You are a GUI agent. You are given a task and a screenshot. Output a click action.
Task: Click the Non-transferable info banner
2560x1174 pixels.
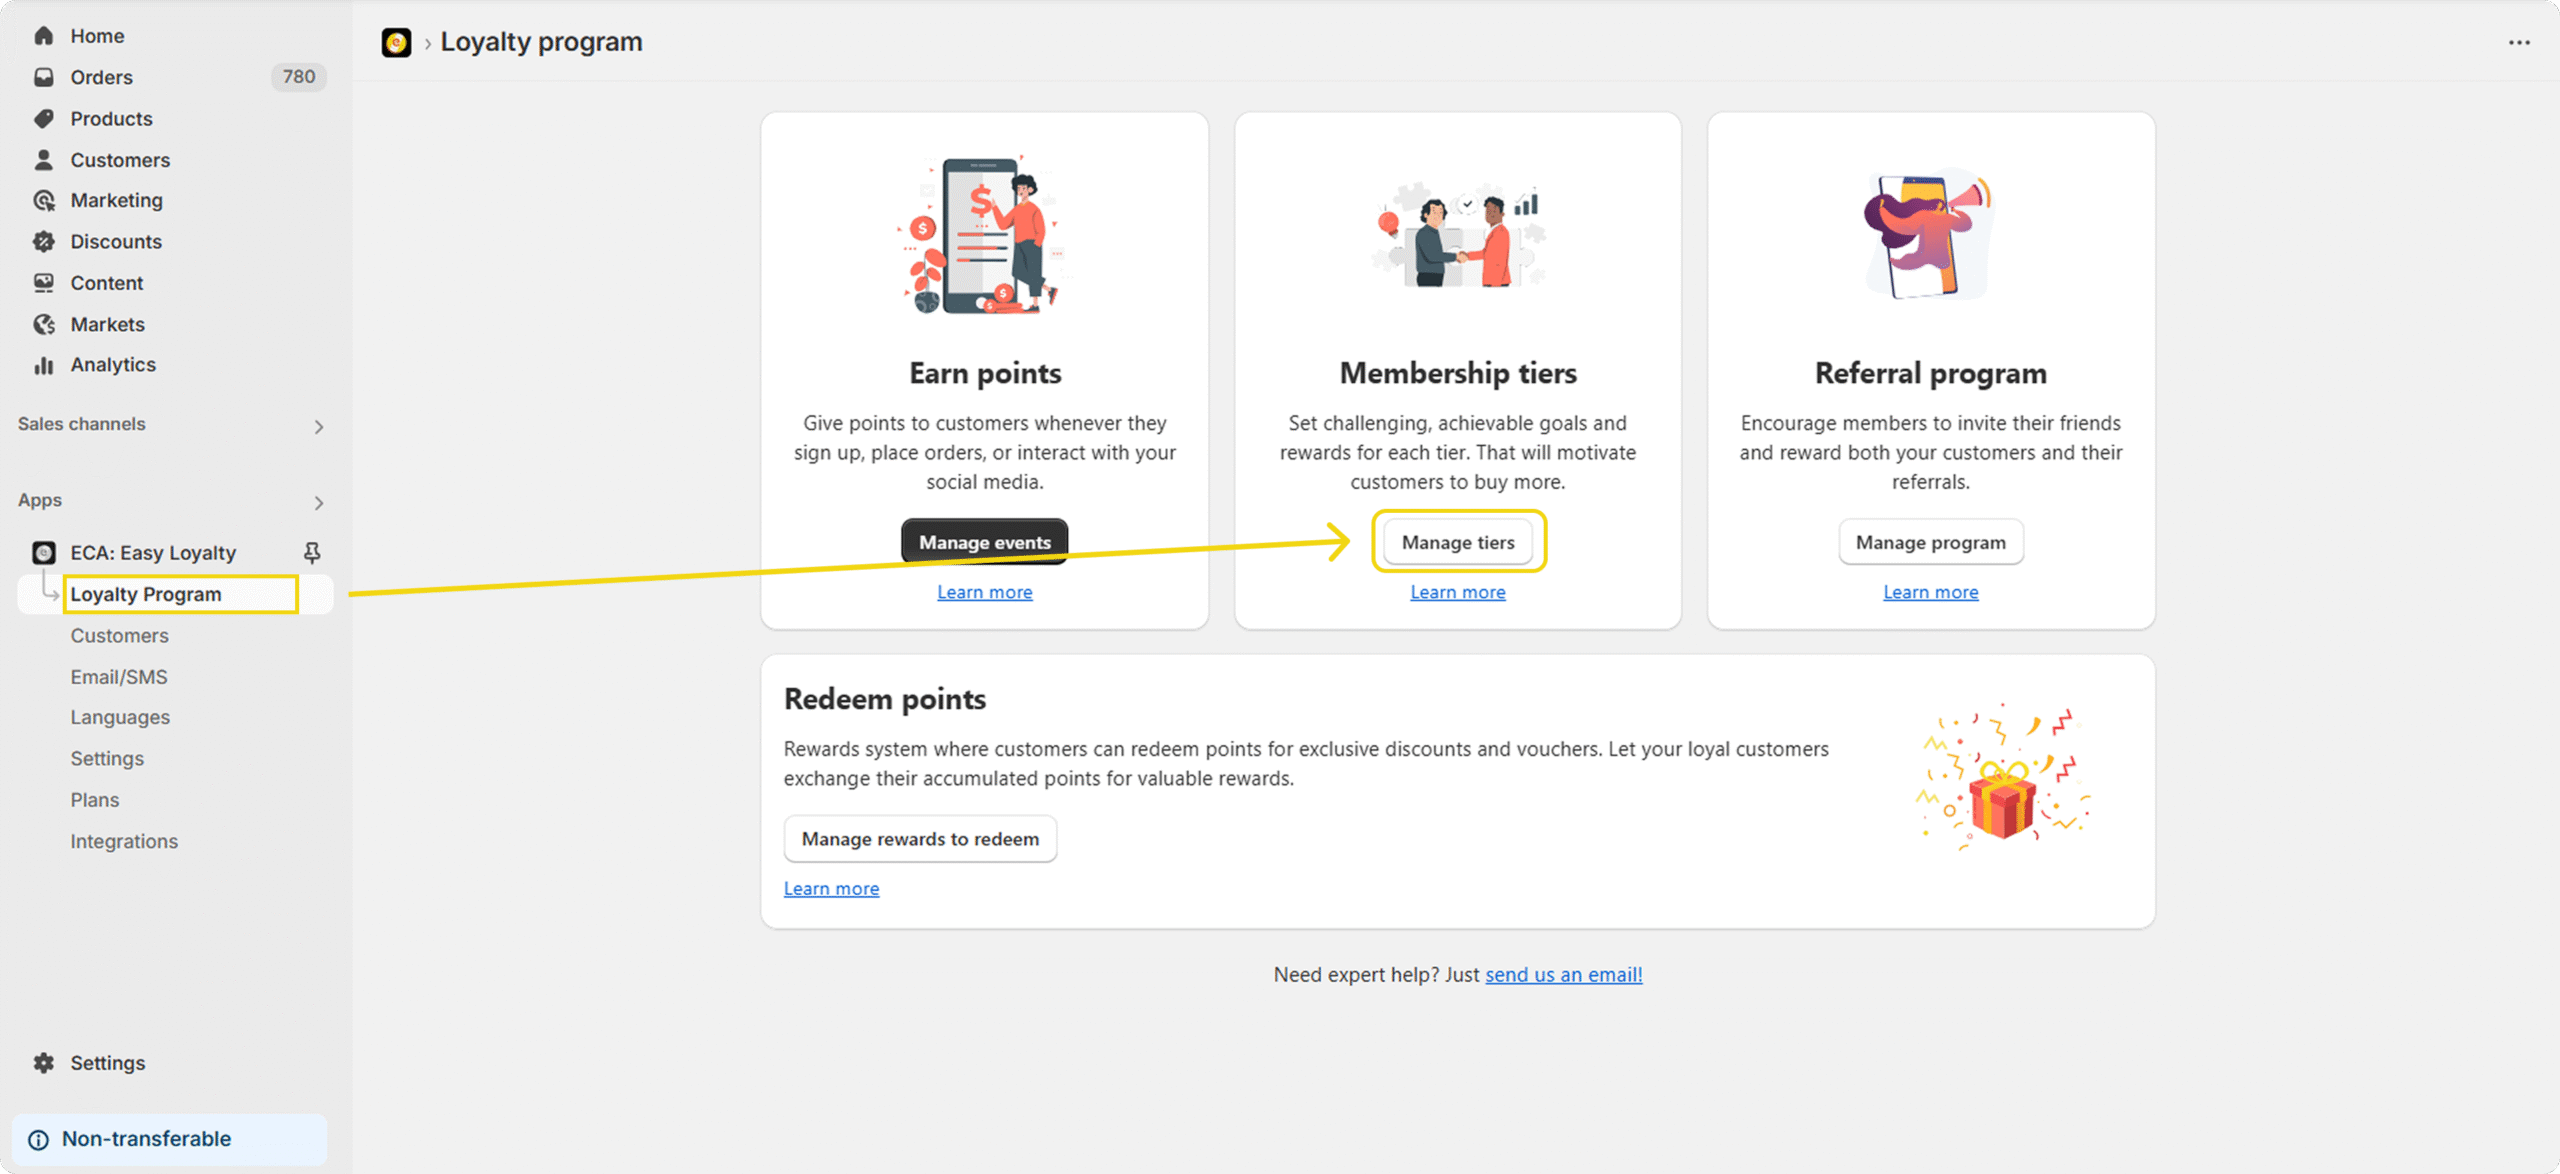click(x=170, y=1139)
